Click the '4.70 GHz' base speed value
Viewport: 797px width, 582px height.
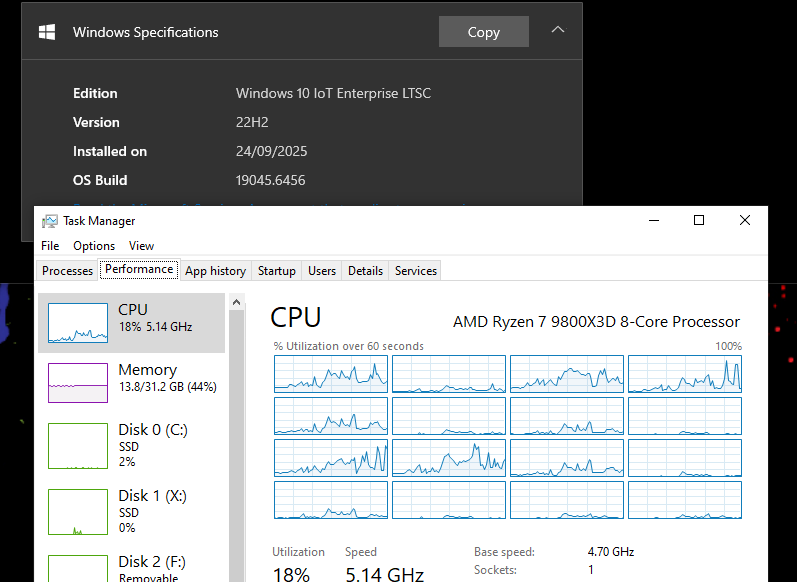point(611,552)
